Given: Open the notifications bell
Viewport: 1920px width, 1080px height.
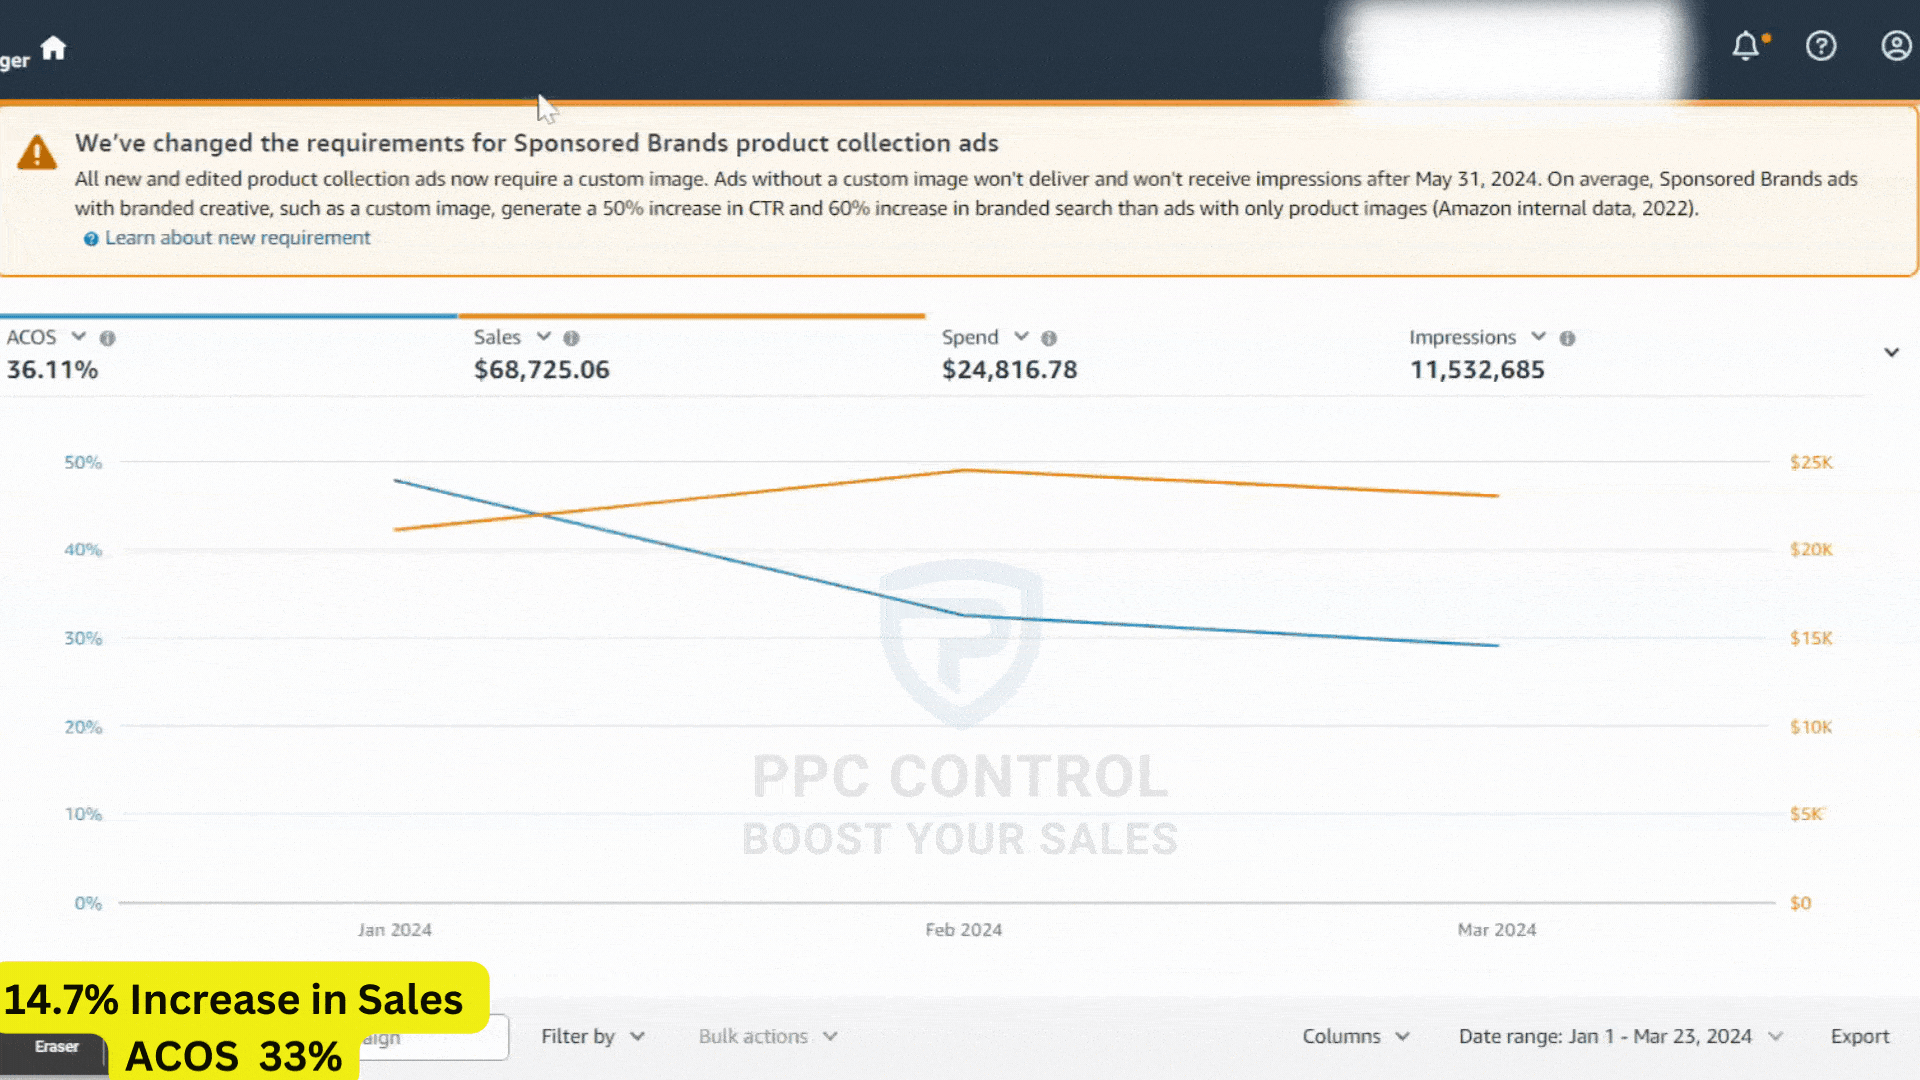Looking at the screenshot, I should click(1746, 46).
